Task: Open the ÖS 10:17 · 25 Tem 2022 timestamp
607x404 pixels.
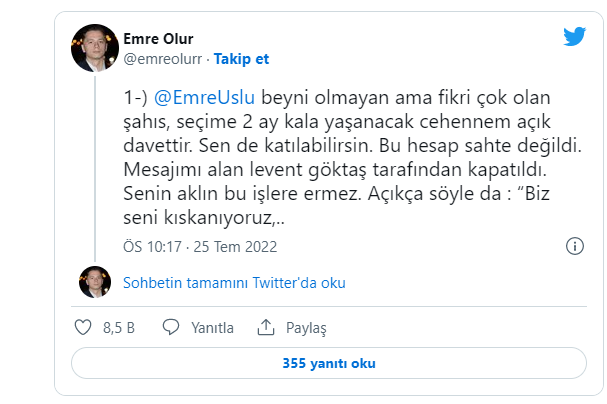Action: click(200, 247)
